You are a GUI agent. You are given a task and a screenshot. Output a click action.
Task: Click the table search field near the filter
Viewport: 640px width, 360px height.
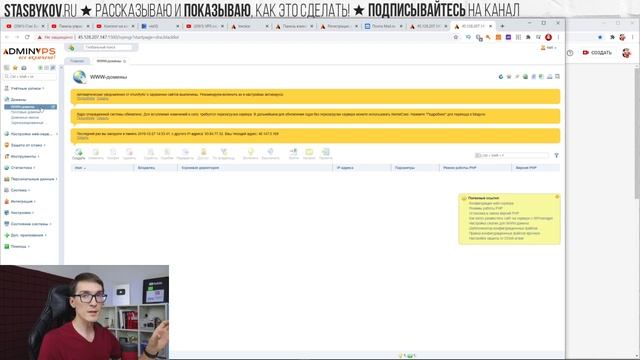pos(512,156)
